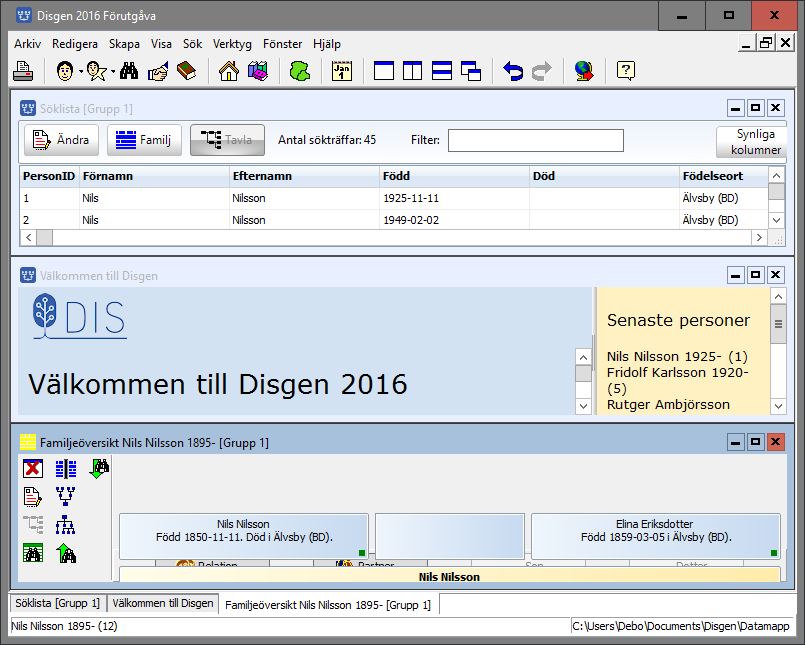Click the greyed tree chart icon in Familjeöversikt
The image size is (805, 645).
point(33,525)
